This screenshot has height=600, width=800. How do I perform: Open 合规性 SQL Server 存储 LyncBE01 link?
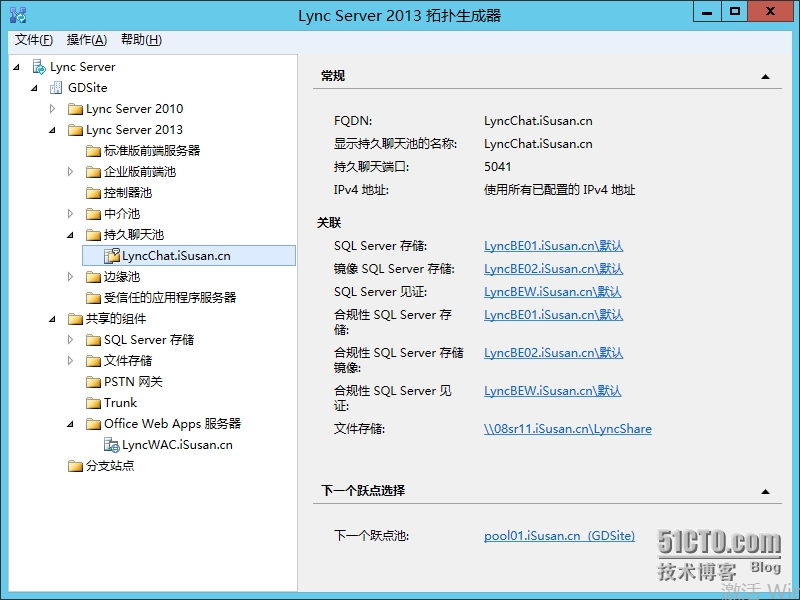click(554, 315)
